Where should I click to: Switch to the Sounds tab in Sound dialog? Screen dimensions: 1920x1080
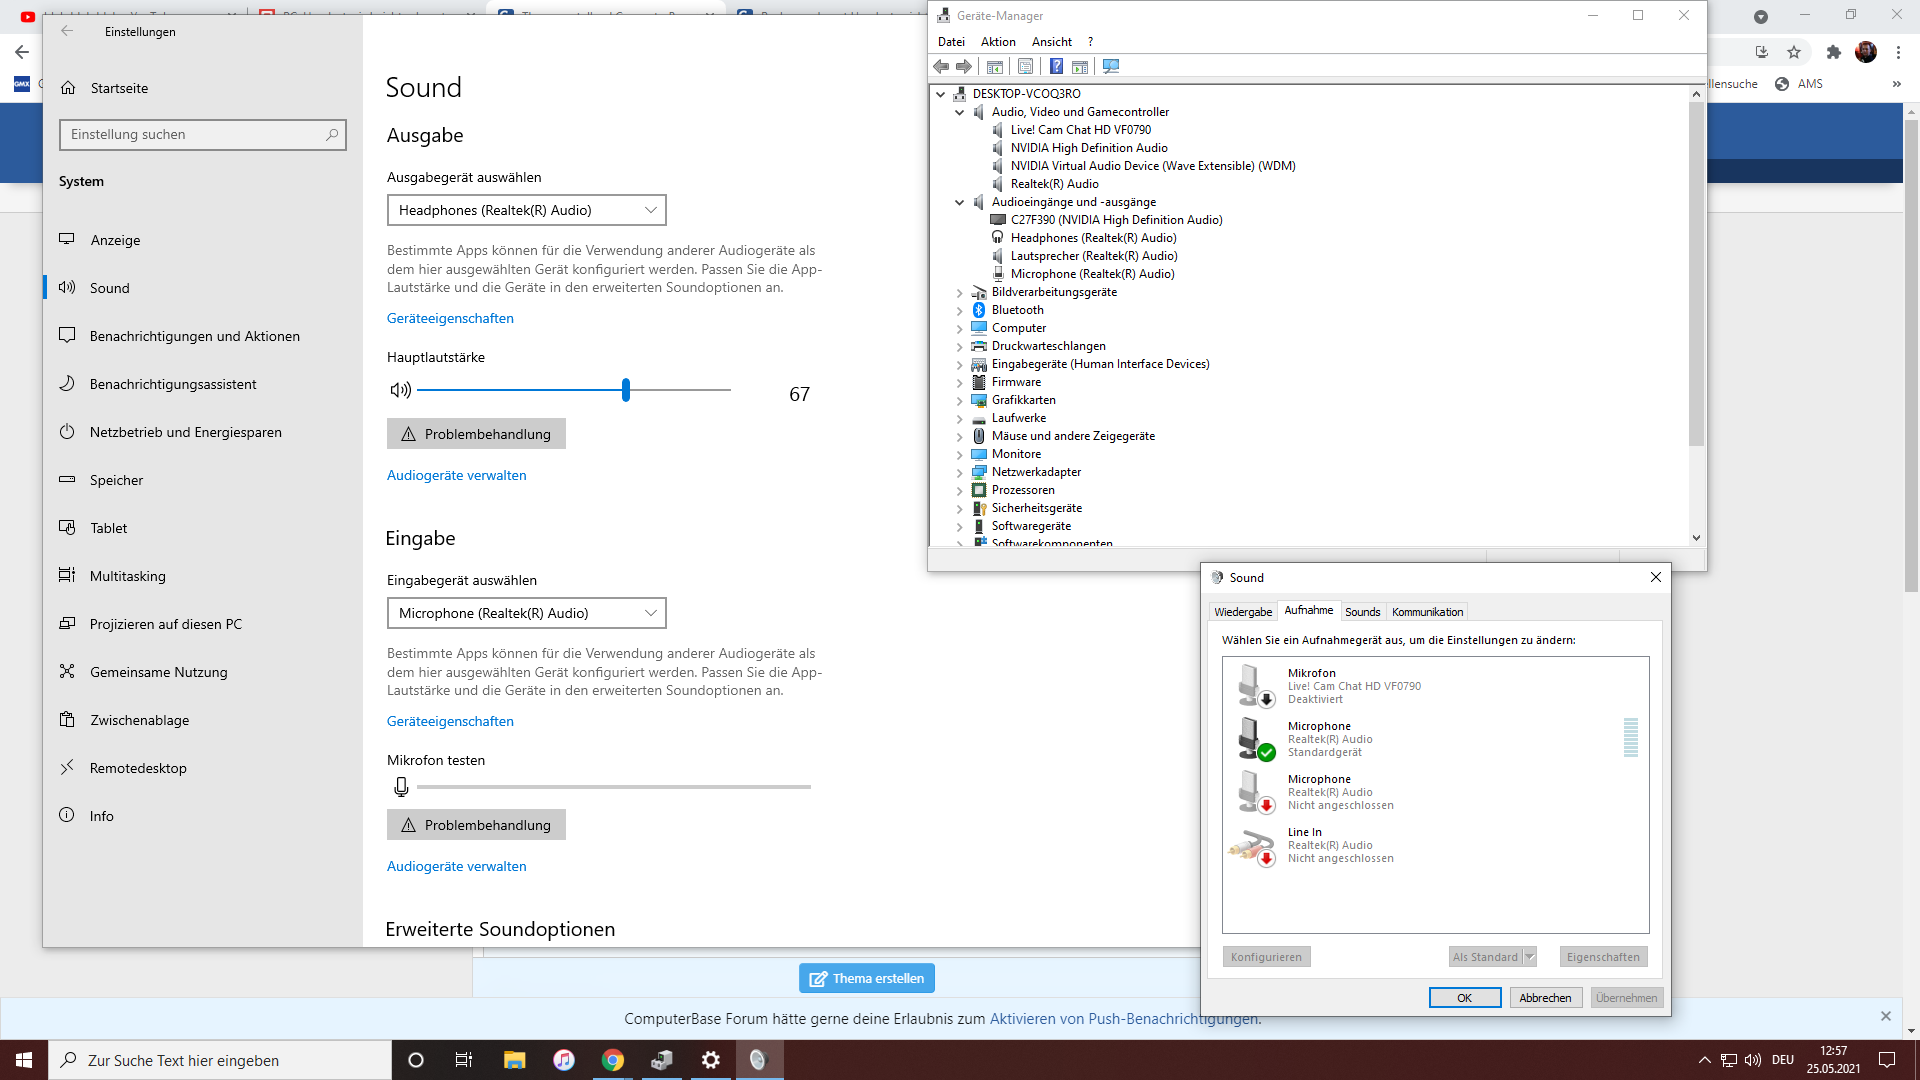(x=1361, y=611)
